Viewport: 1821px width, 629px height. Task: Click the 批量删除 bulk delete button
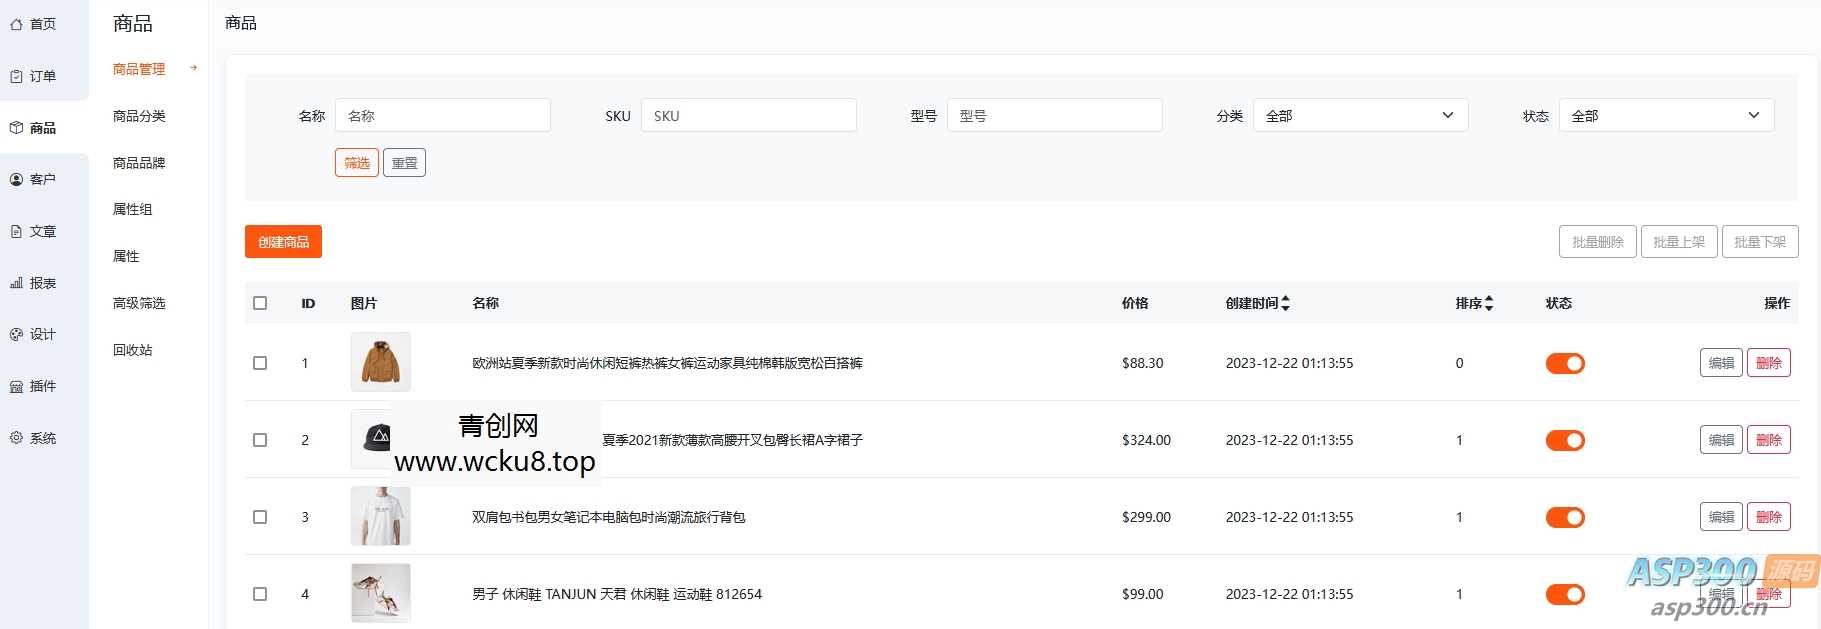click(x=1598, y=242)
